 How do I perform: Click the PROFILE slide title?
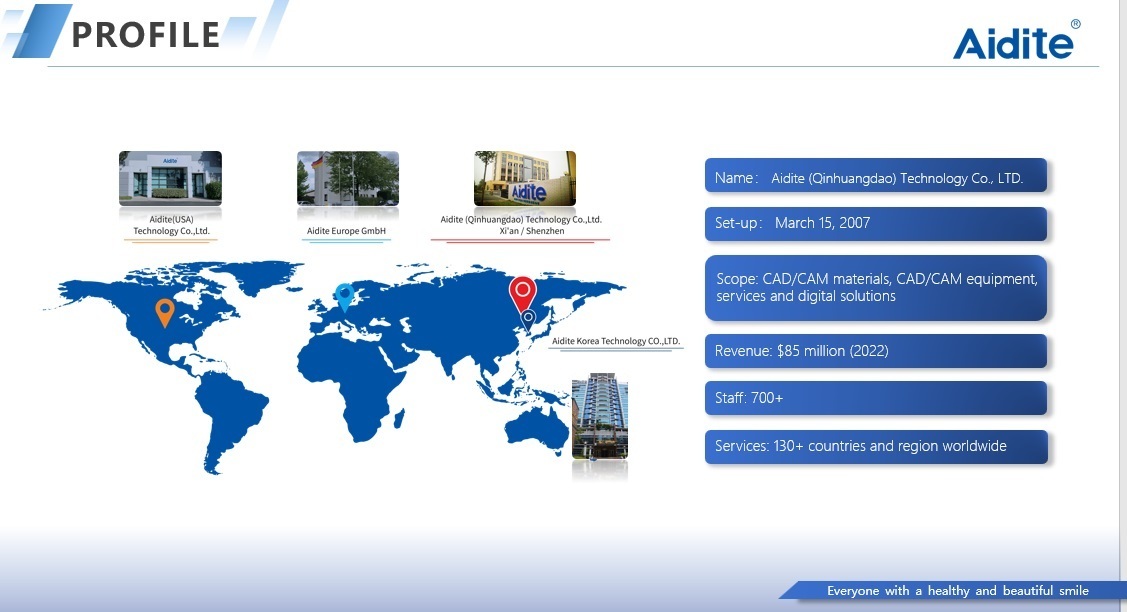(146, 35)
